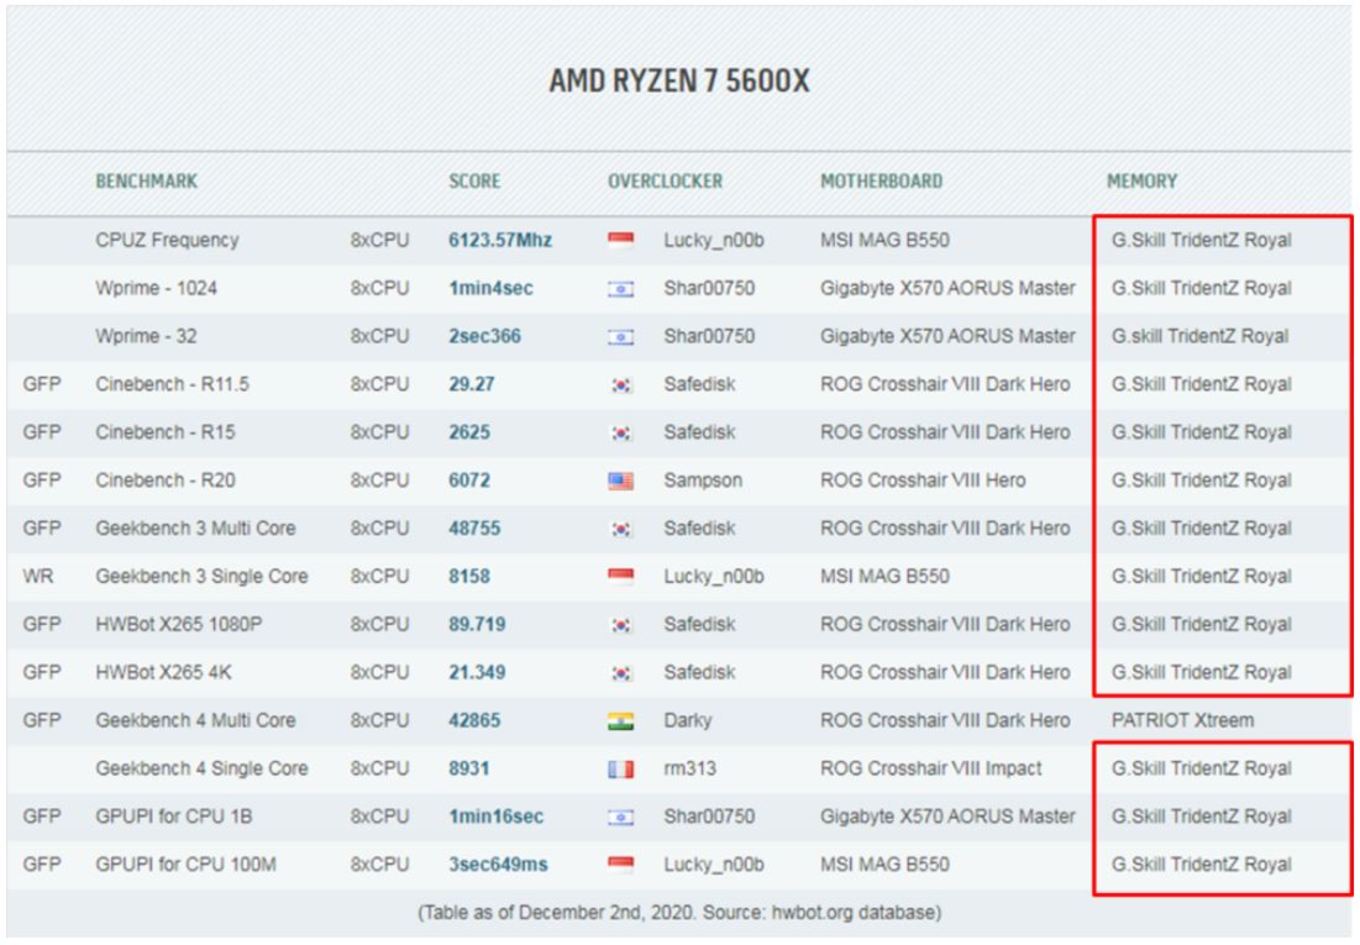Click the Israel flag in the GPUPI for CPU 1B row
Image resolution: width=1360 pixels, height=945 pixels.
(621, 816)
